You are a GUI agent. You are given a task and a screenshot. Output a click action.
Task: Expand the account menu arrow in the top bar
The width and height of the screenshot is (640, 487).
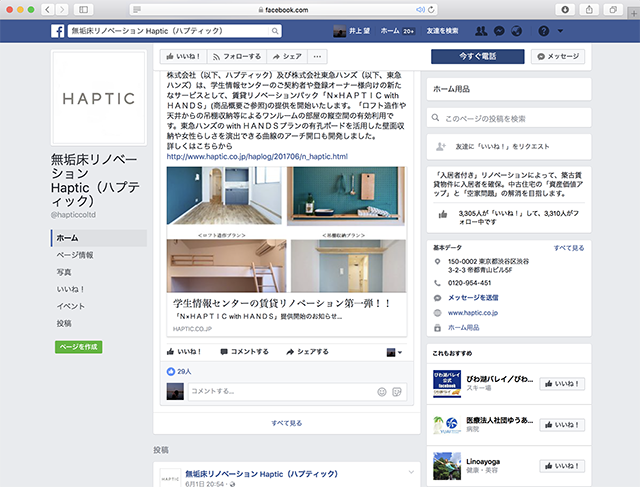pyautogui.click(x=560, y=31)
